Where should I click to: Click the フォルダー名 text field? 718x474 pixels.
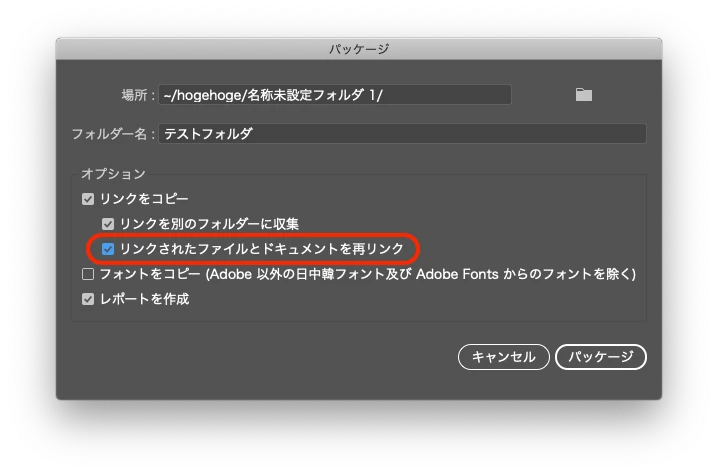click(x=402, y=134)
